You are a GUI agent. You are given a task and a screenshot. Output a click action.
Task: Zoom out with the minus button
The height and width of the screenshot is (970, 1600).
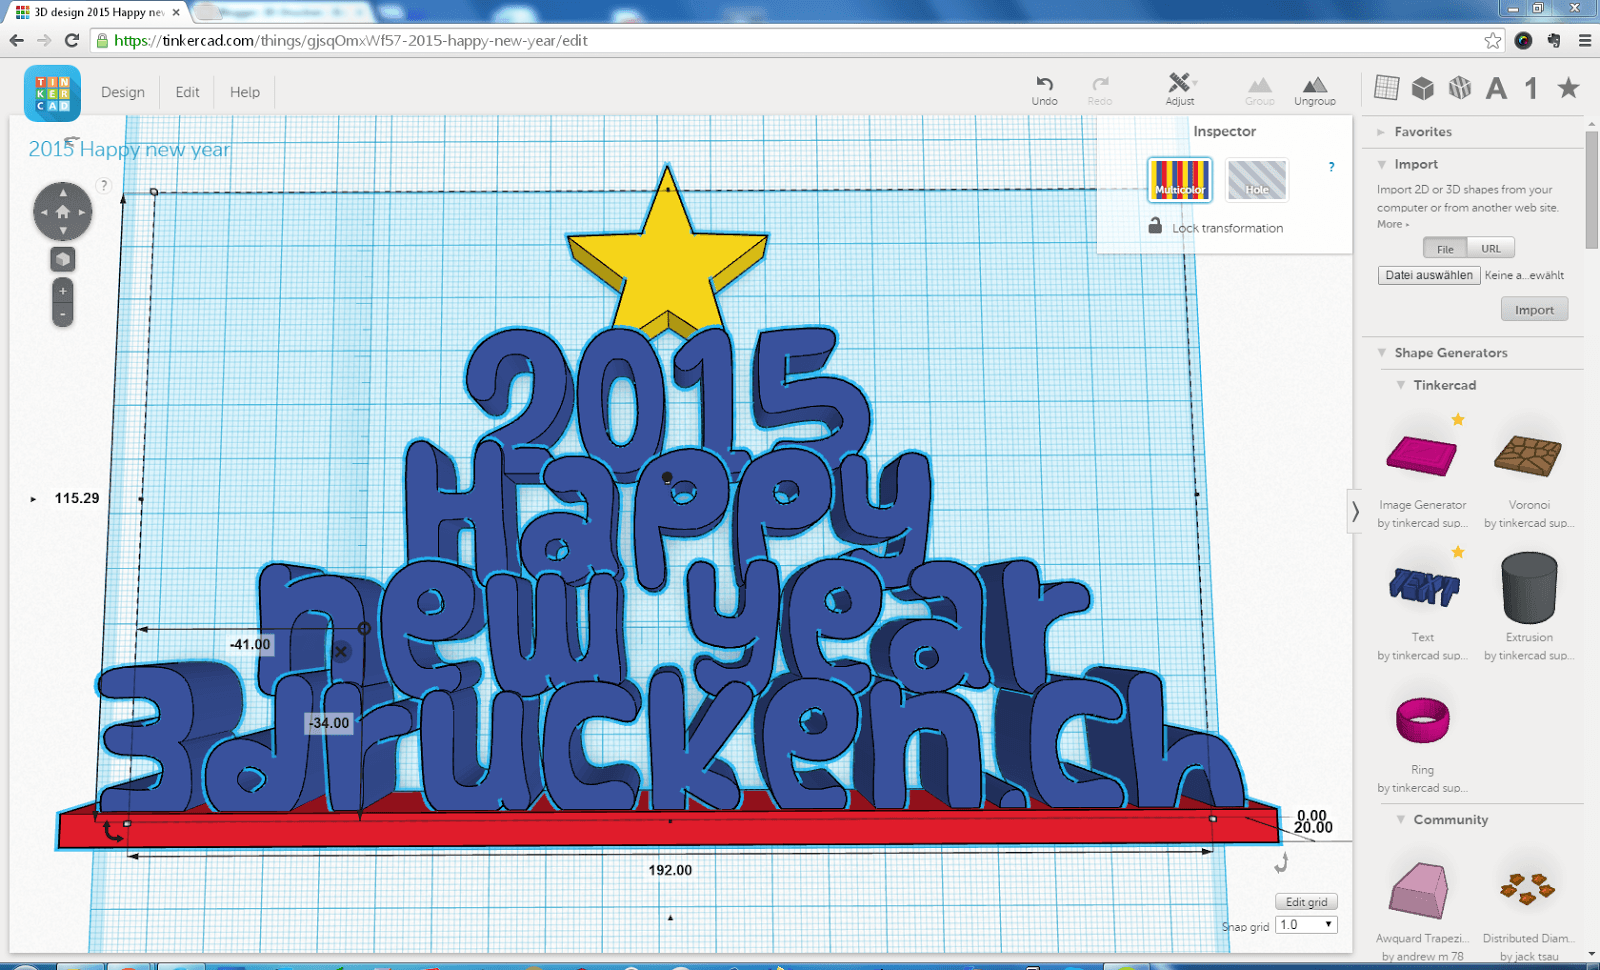(x=62, y=314)
